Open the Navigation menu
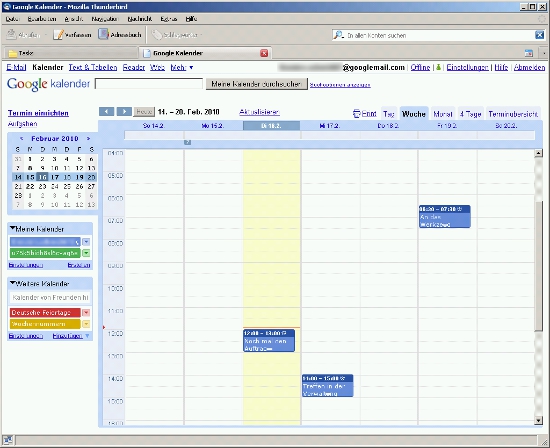550x448 pixels. 105,19
